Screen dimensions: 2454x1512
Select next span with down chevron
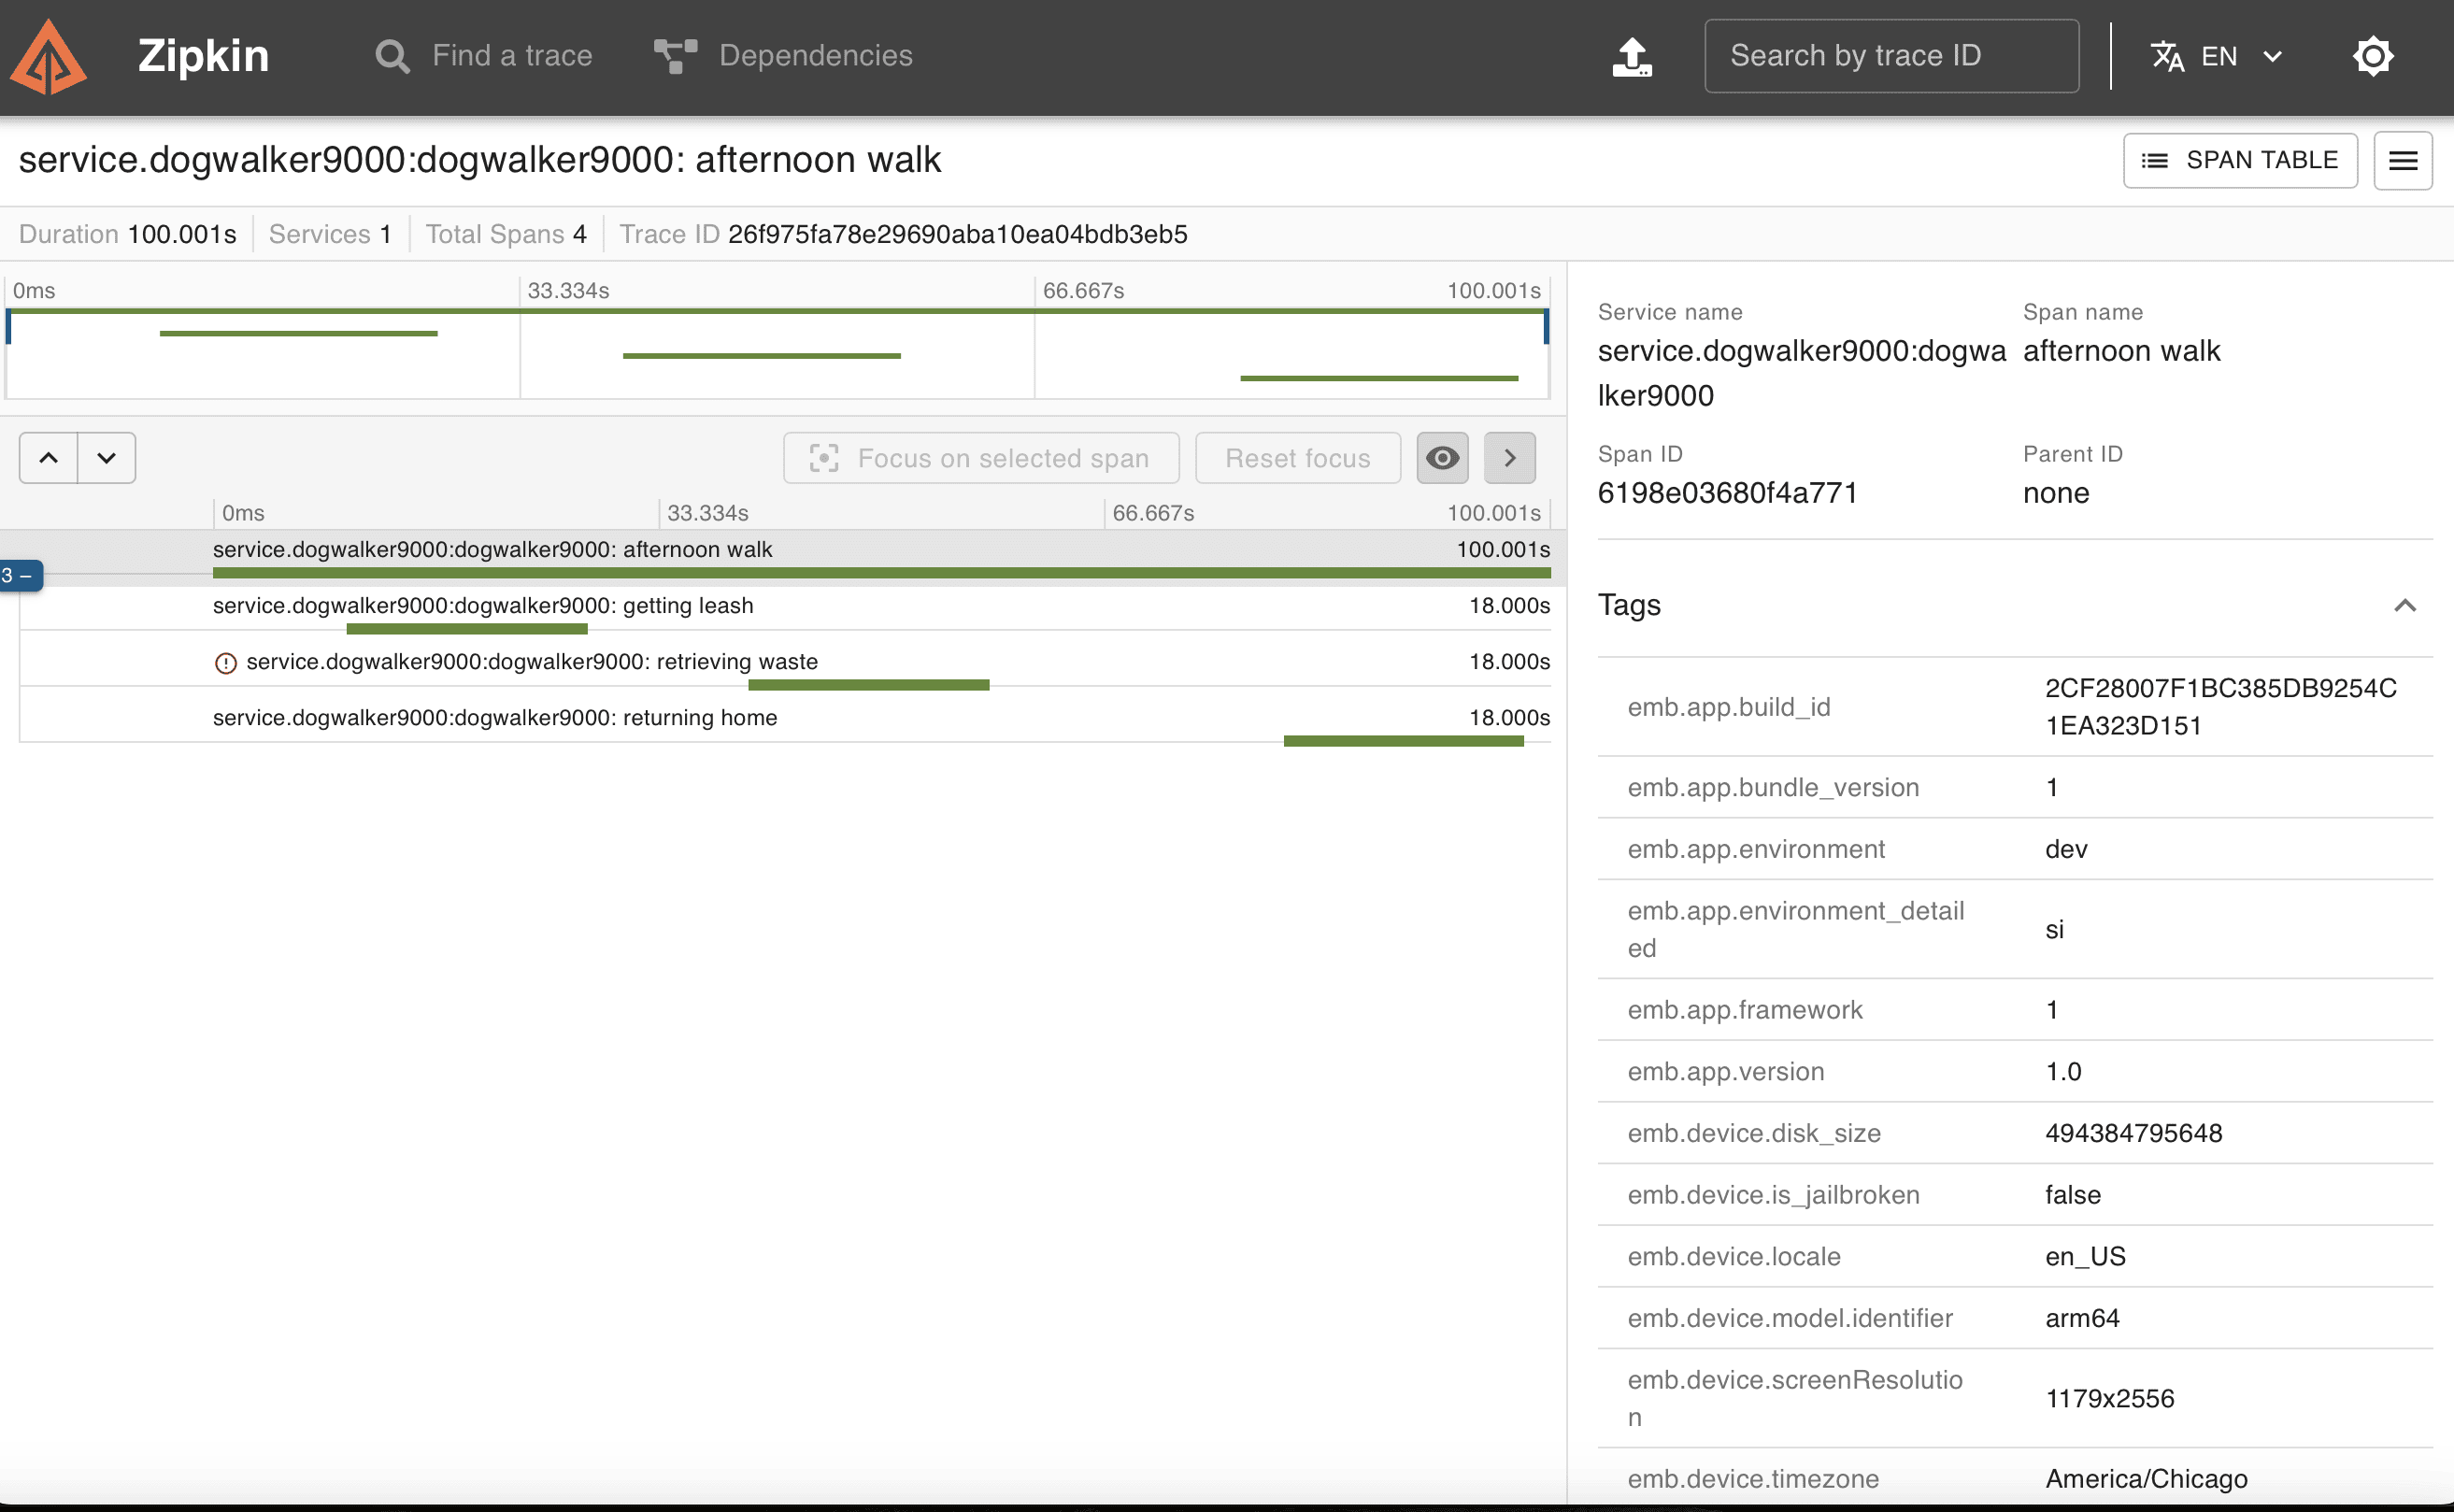coord(106,458)
